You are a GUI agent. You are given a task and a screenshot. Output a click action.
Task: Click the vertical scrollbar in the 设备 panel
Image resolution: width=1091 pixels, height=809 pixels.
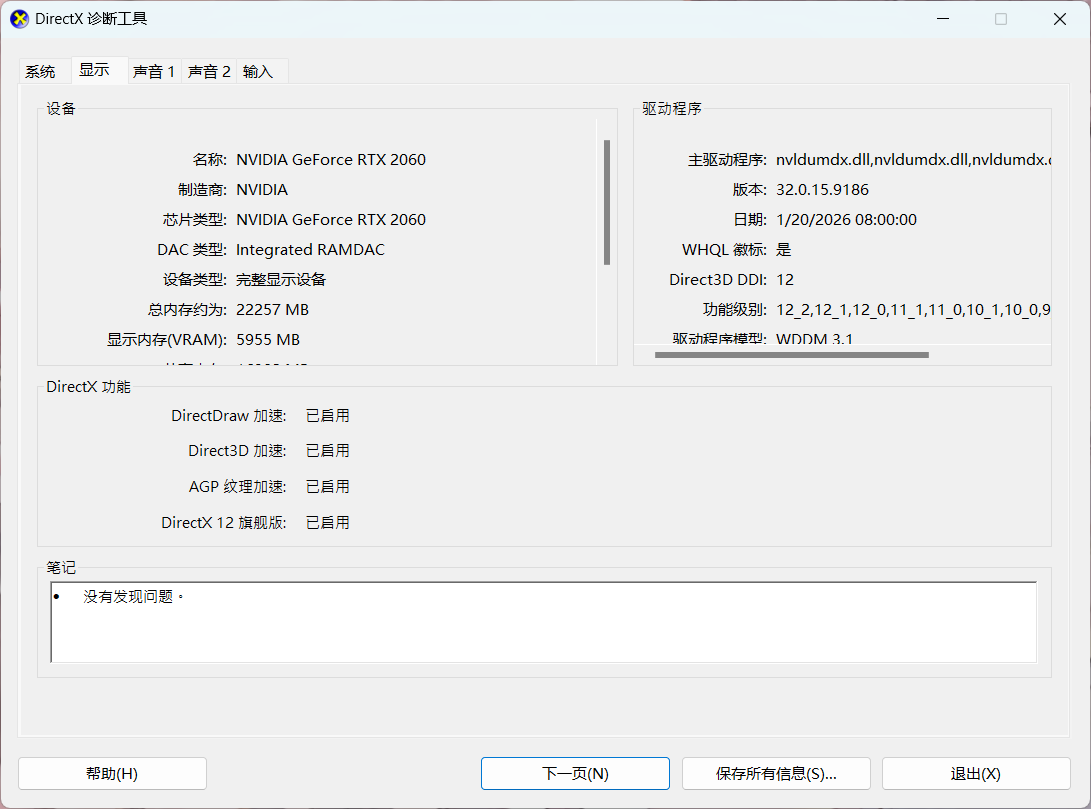click(607, 200)
